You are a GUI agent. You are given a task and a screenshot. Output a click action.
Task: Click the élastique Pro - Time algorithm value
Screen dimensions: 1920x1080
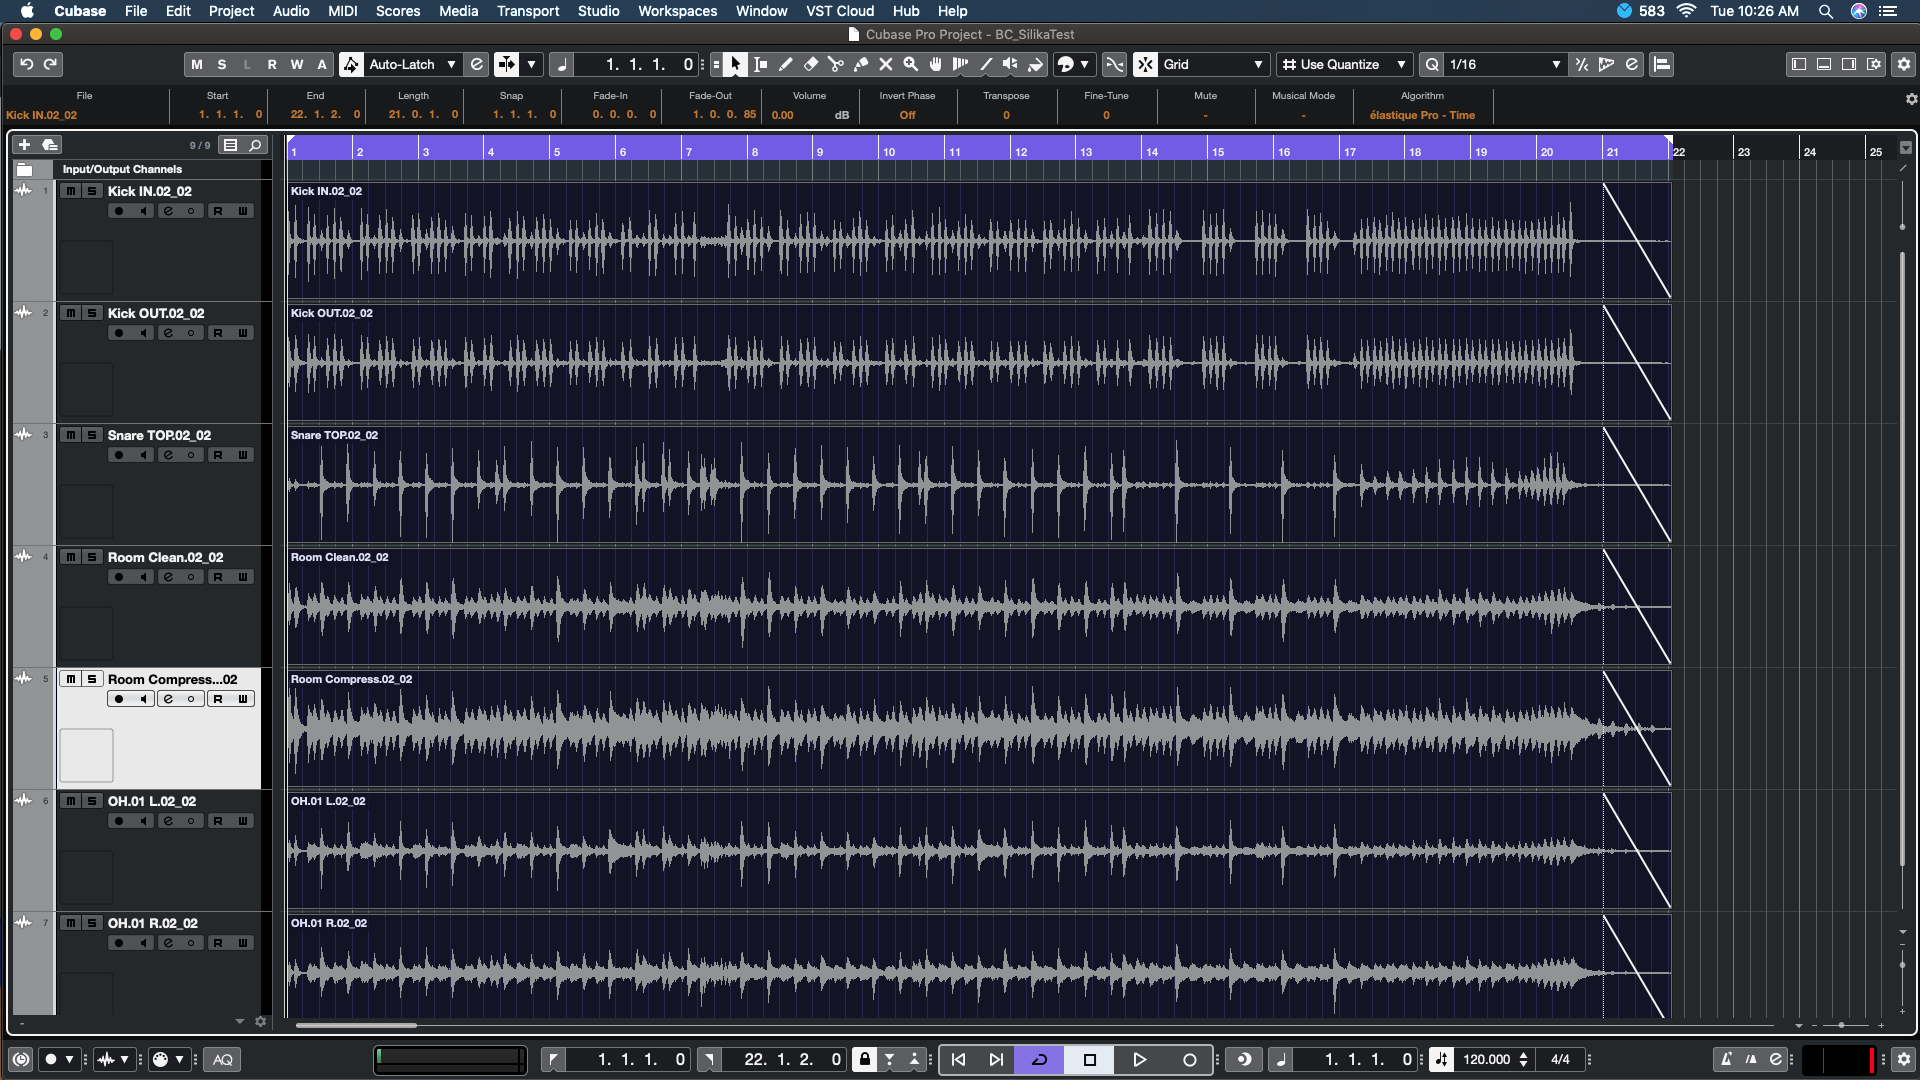click(x=1422, y=115)
